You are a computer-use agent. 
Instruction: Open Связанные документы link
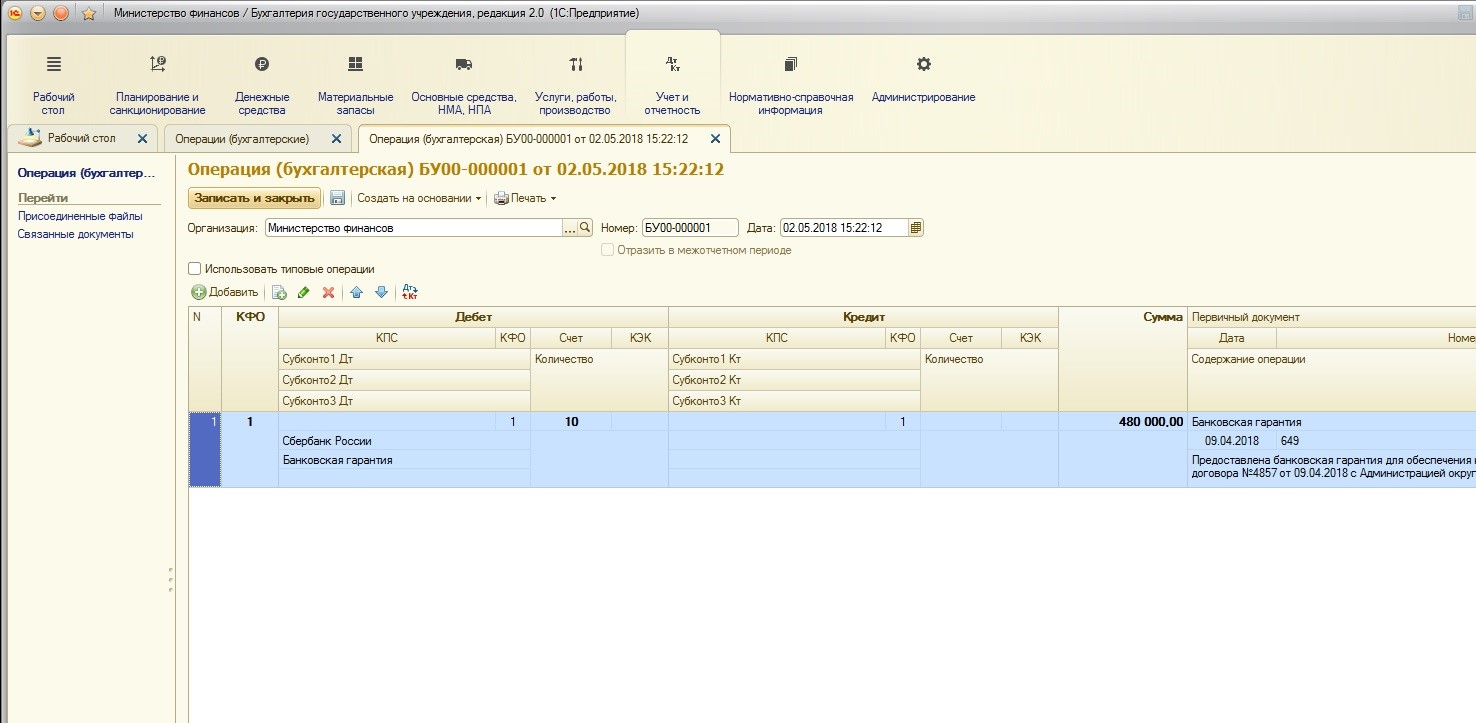(x=75, y=234)
